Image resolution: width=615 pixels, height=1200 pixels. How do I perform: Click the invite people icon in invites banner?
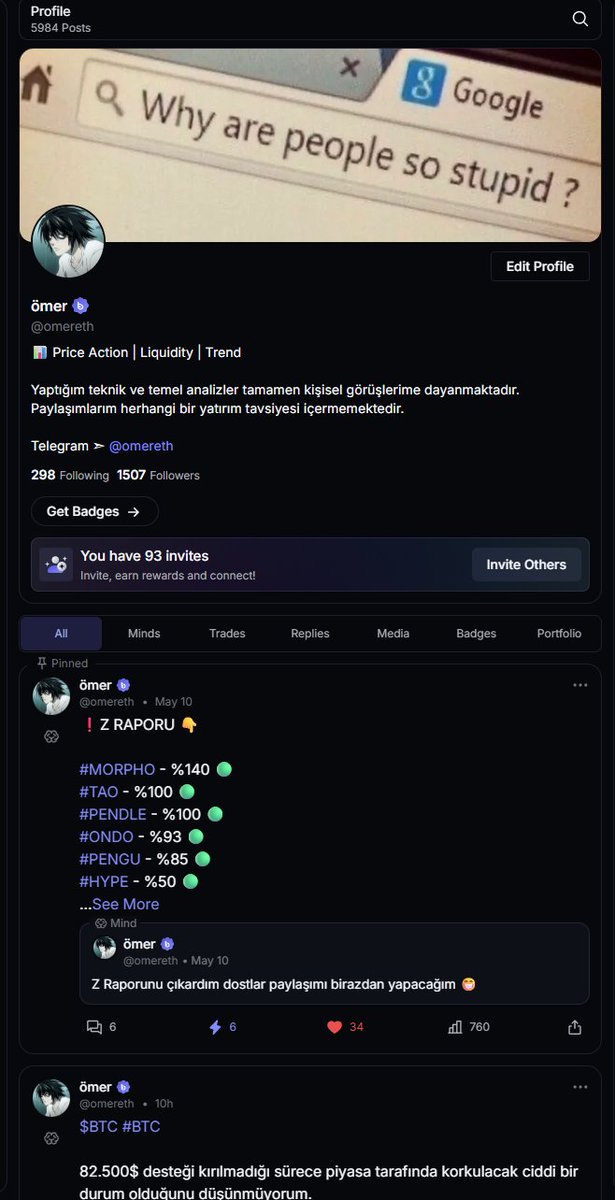pyautogui.click(x=55, y=564)
